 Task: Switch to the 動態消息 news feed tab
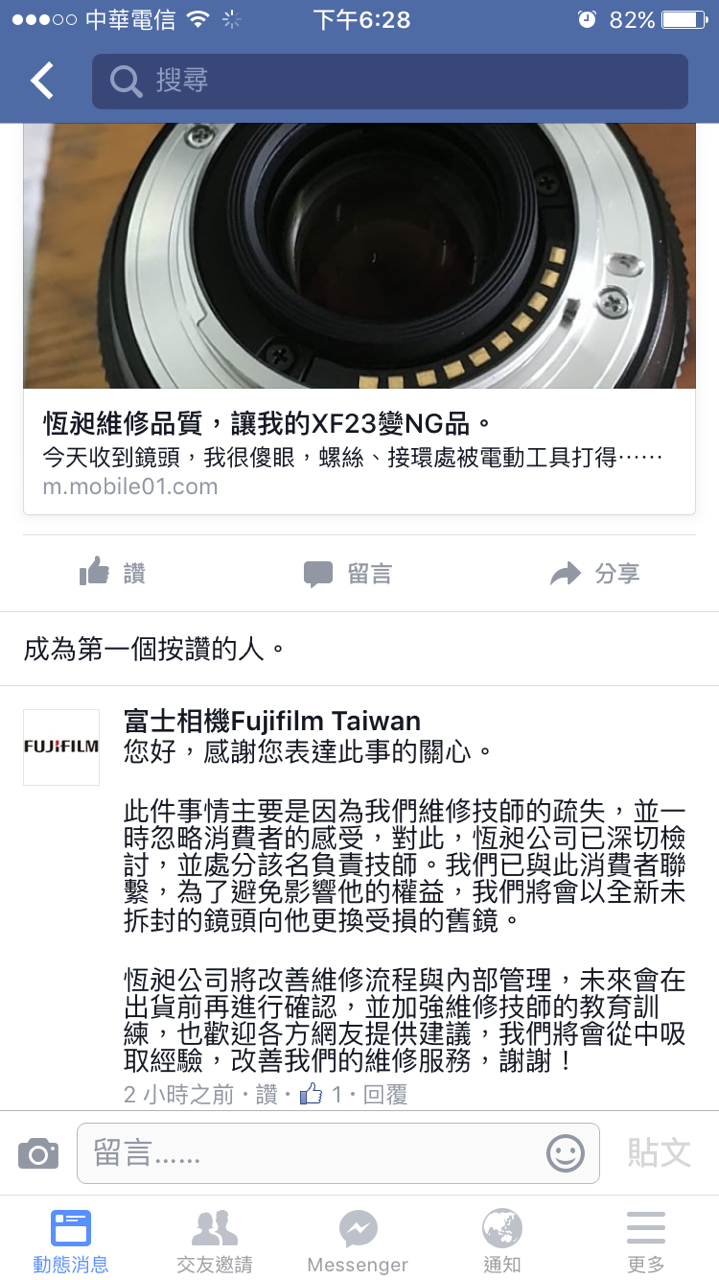[x=71, y=1241]
